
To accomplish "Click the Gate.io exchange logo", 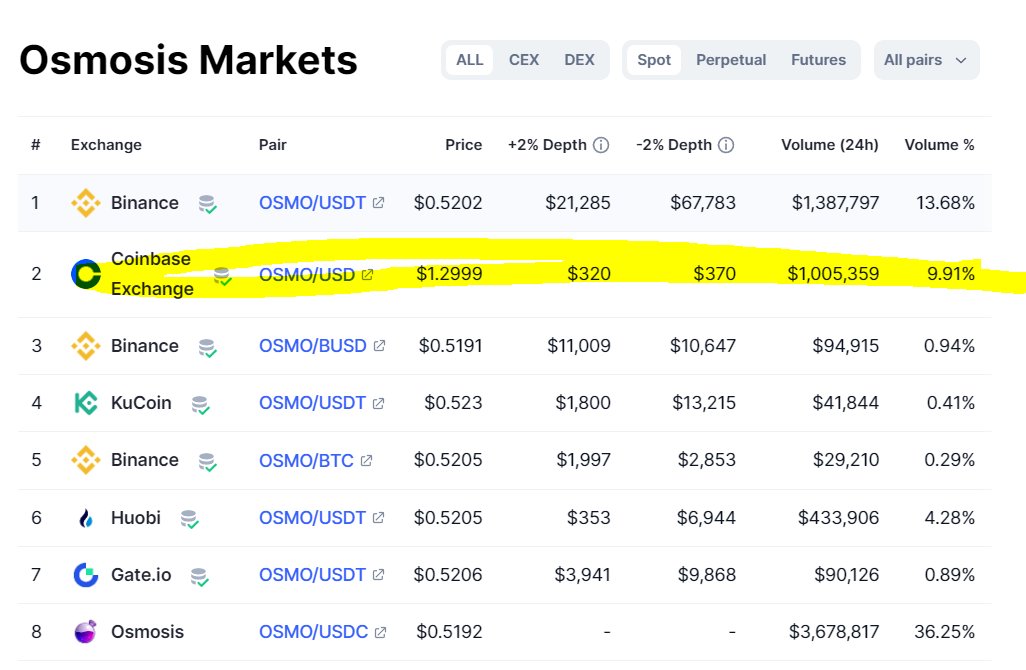I will (84, 575).
